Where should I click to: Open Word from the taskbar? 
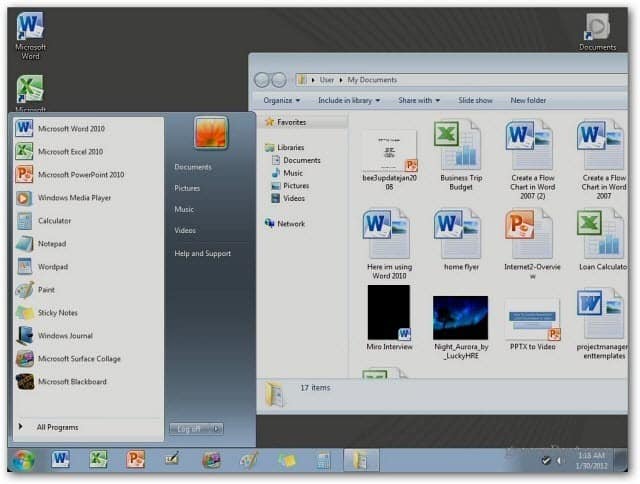pyautogui.click(x=61, y=460)
